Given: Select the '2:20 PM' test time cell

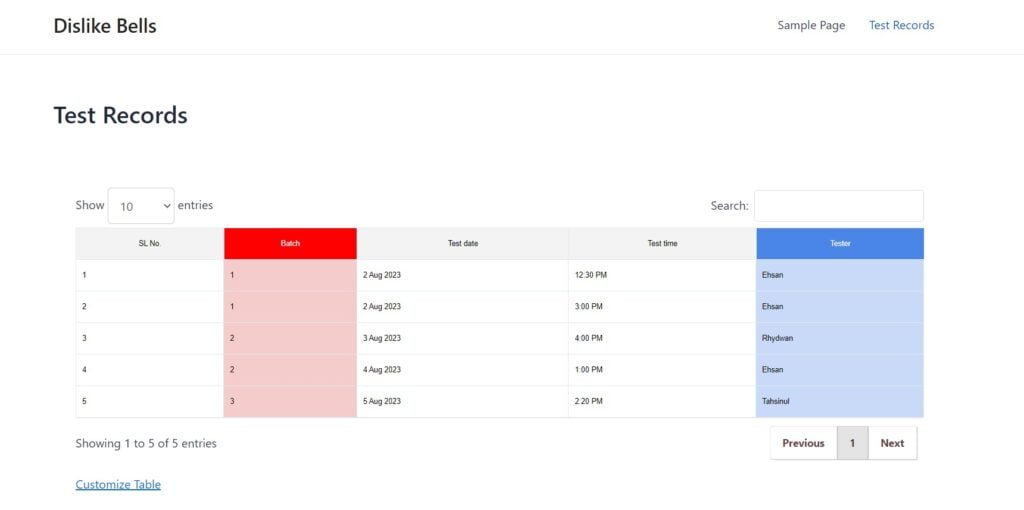Looking at the screenshot, I should [662, 401].
